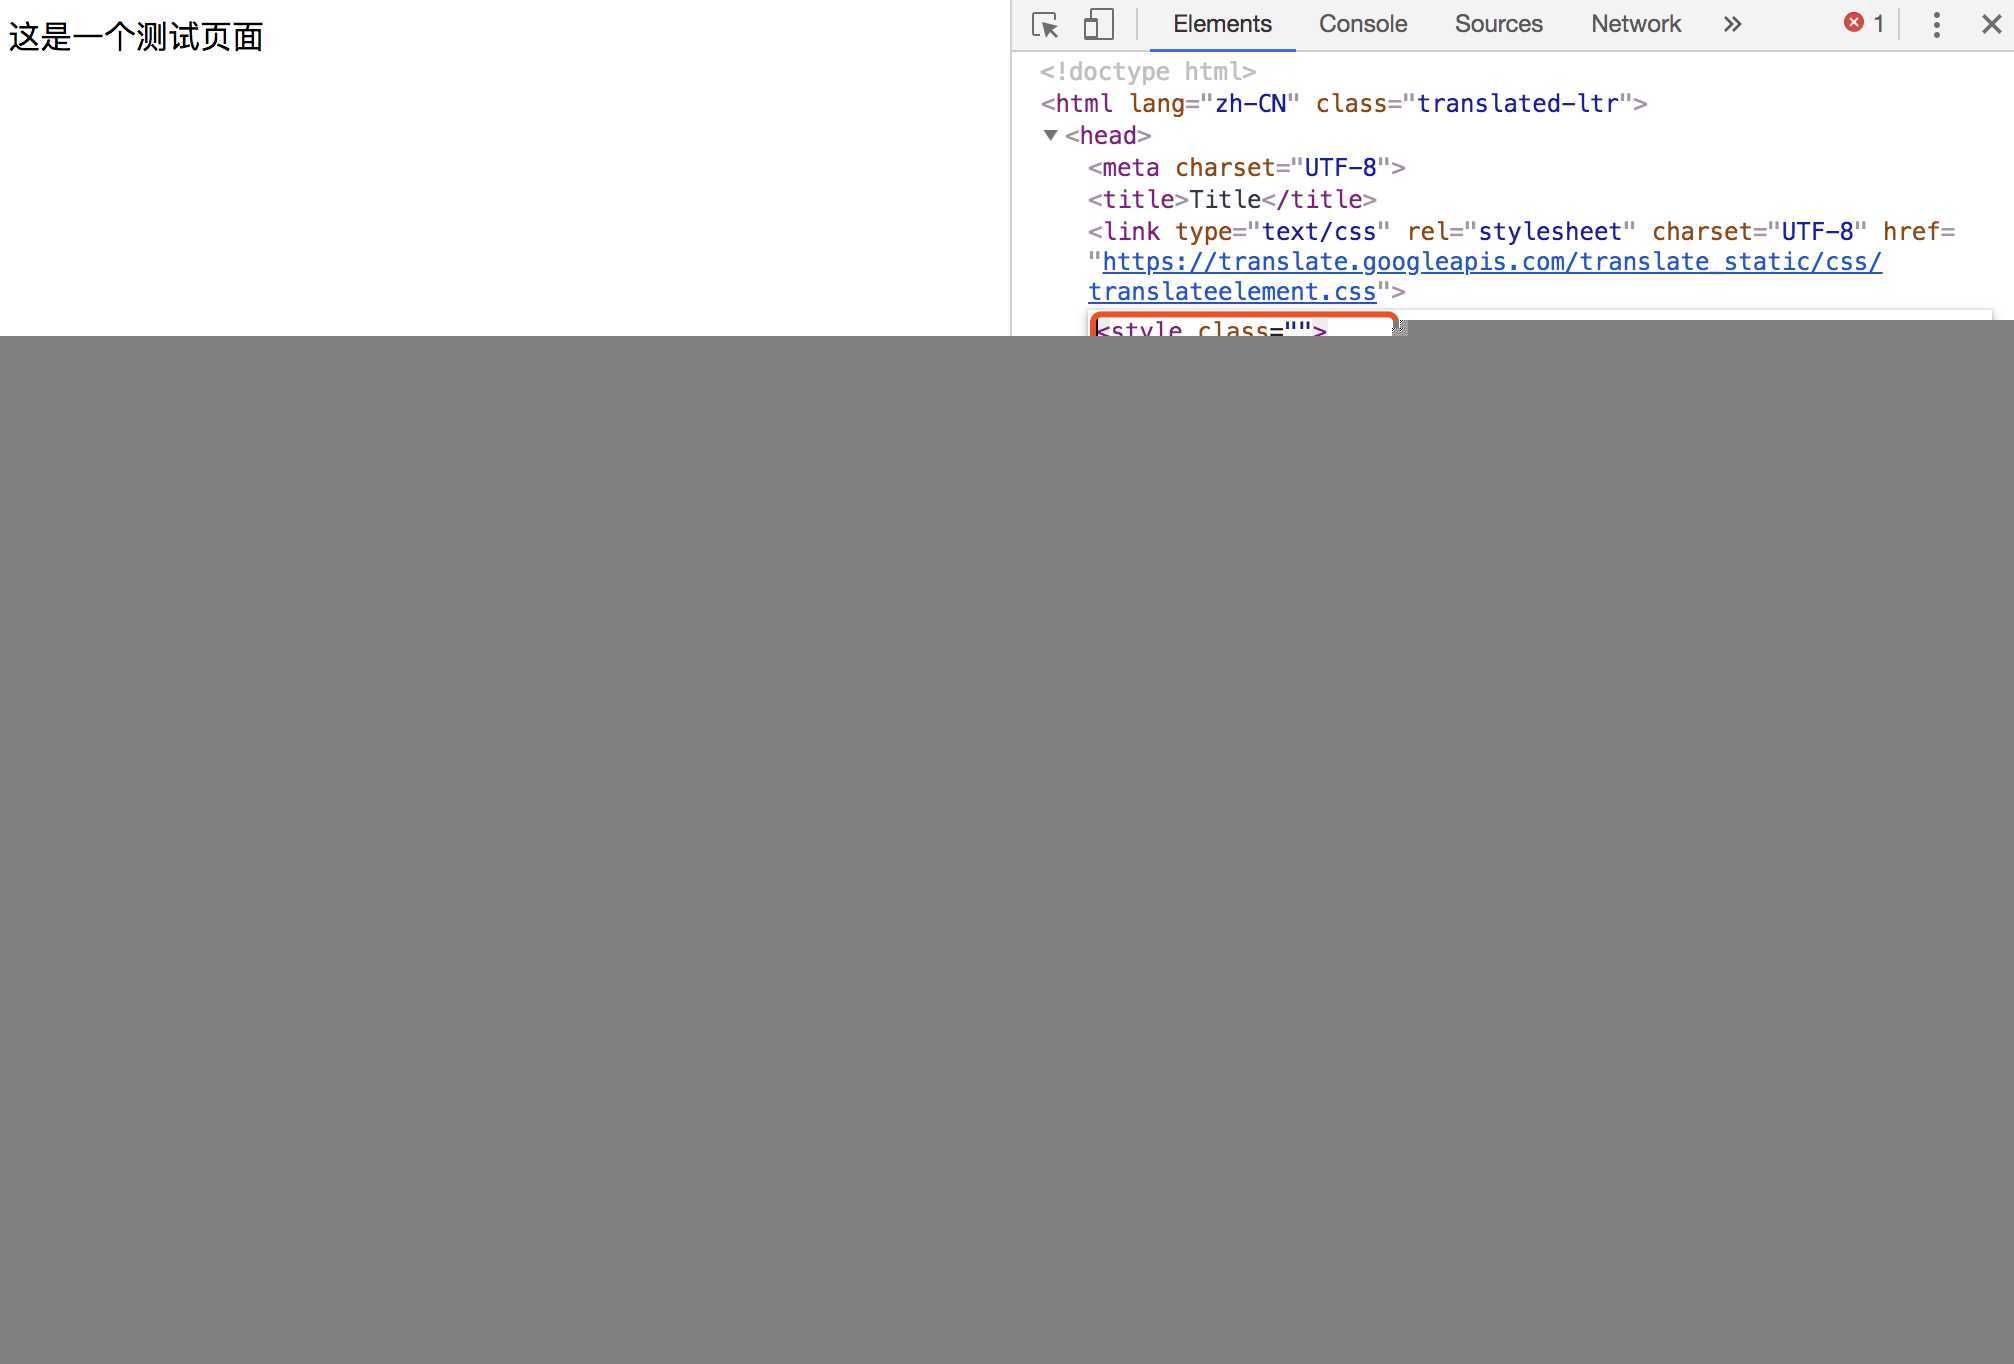The width and height of the screenshot is (2014, 1364).
Task: Select the link type="text/css" node
Action: tap(1521, 262)
